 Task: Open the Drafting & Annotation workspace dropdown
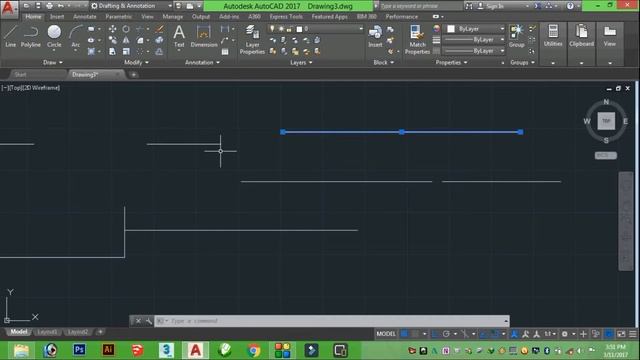(132, 6)
